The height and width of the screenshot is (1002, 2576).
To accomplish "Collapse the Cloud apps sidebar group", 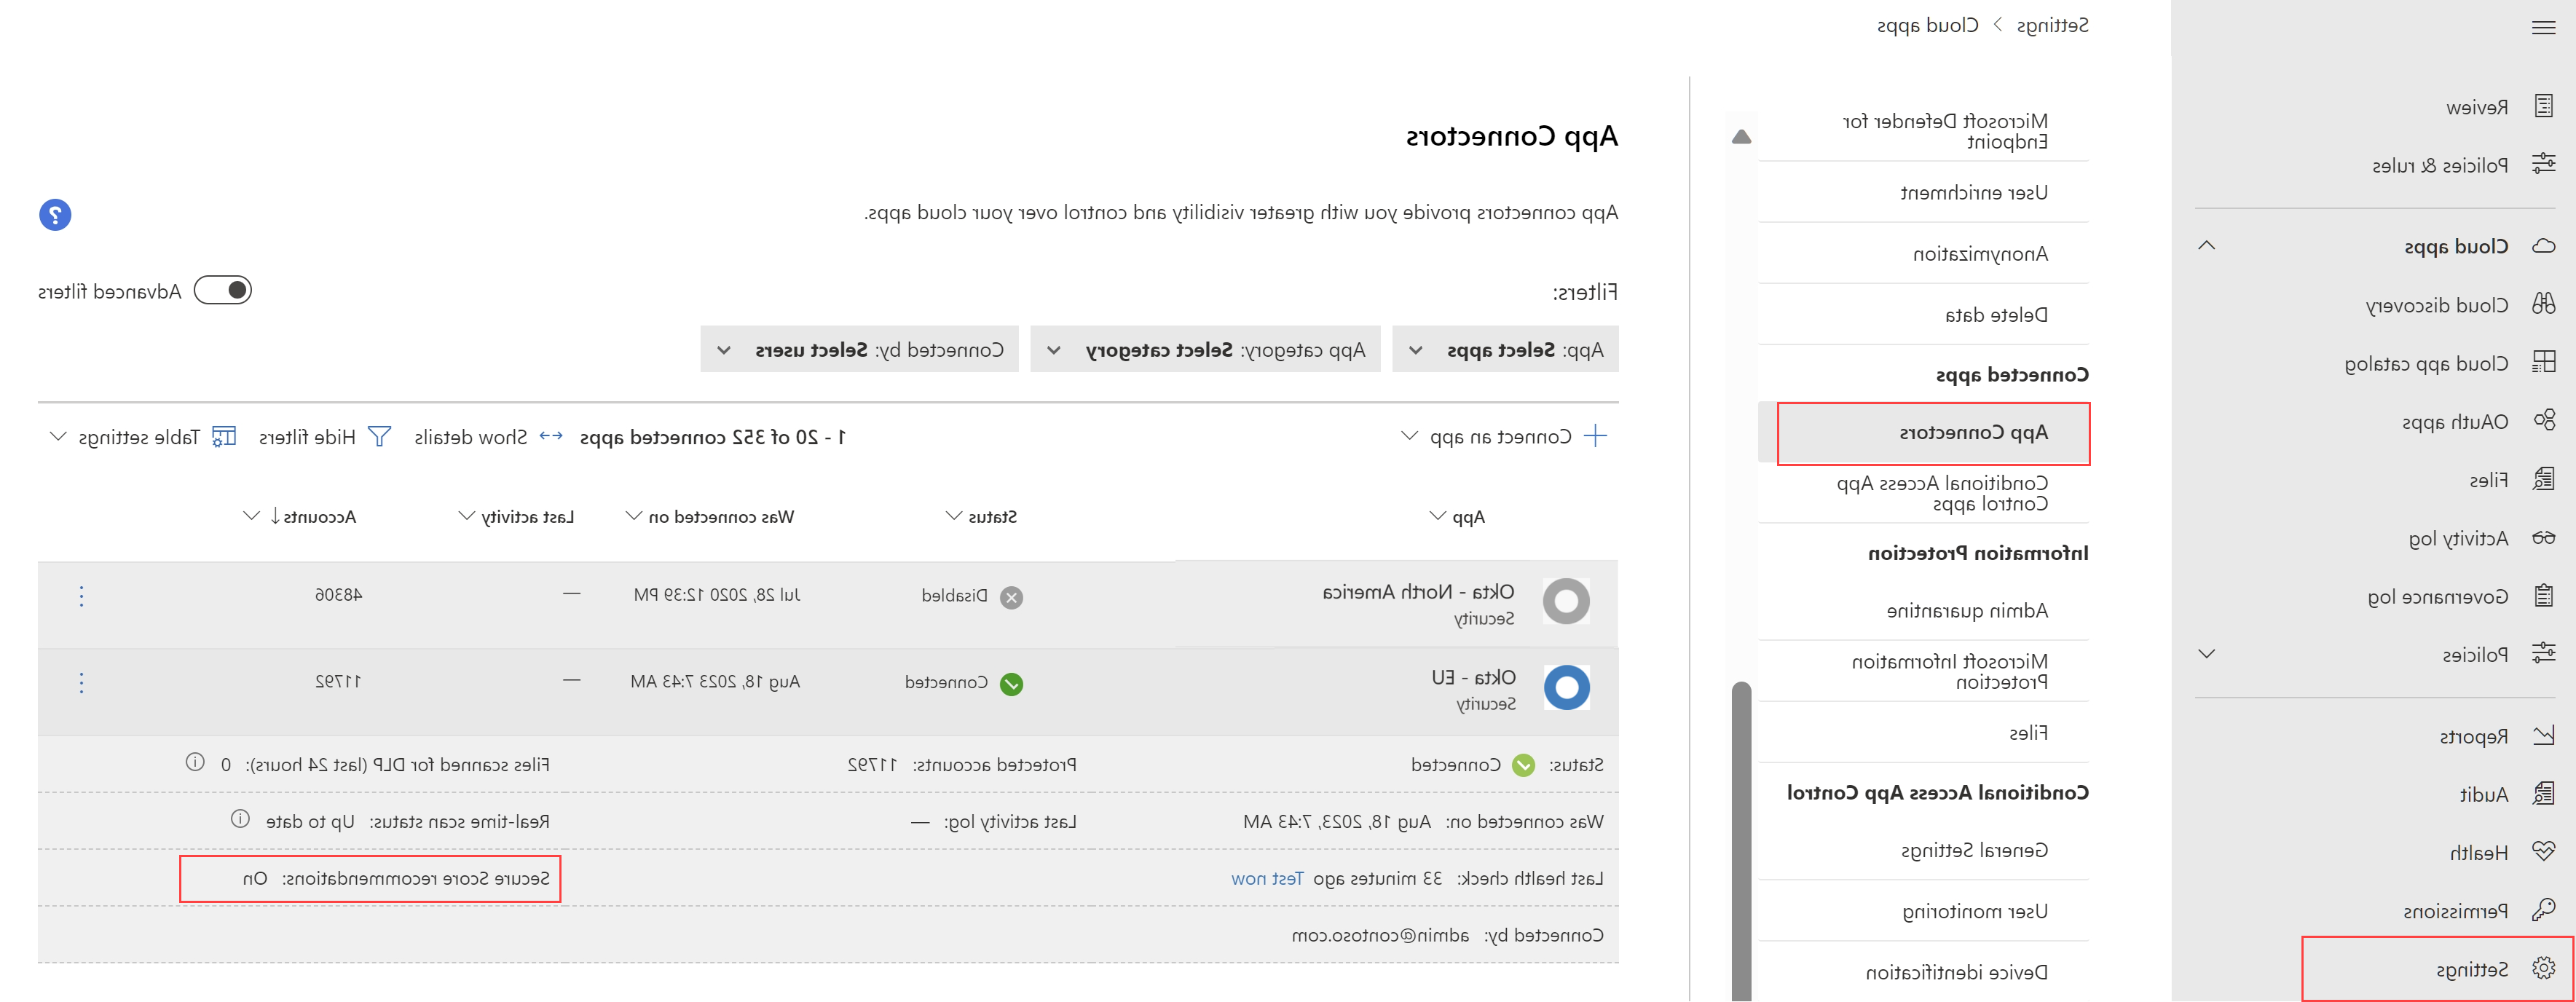I will pyautogui.click(x=2207, y=246).
